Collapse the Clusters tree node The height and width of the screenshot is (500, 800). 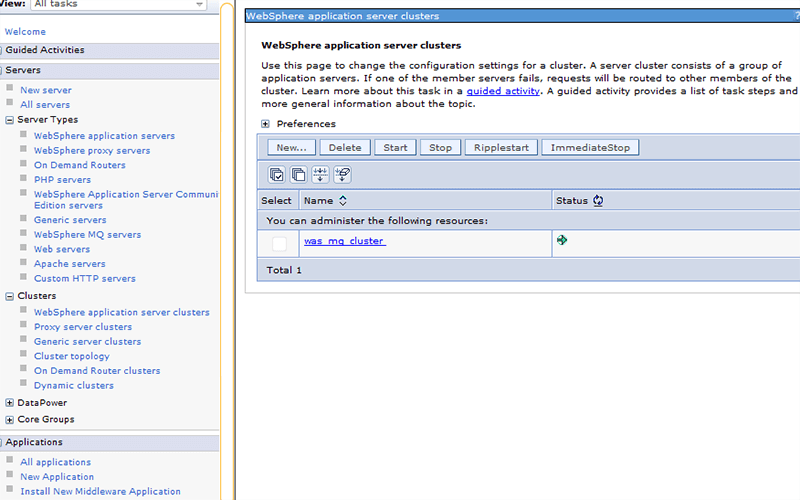coord(9,296)
